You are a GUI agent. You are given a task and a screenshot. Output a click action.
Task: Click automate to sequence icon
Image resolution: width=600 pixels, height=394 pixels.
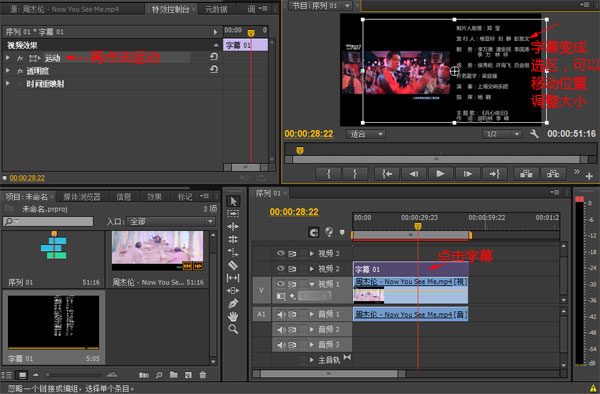pos(144,375)
